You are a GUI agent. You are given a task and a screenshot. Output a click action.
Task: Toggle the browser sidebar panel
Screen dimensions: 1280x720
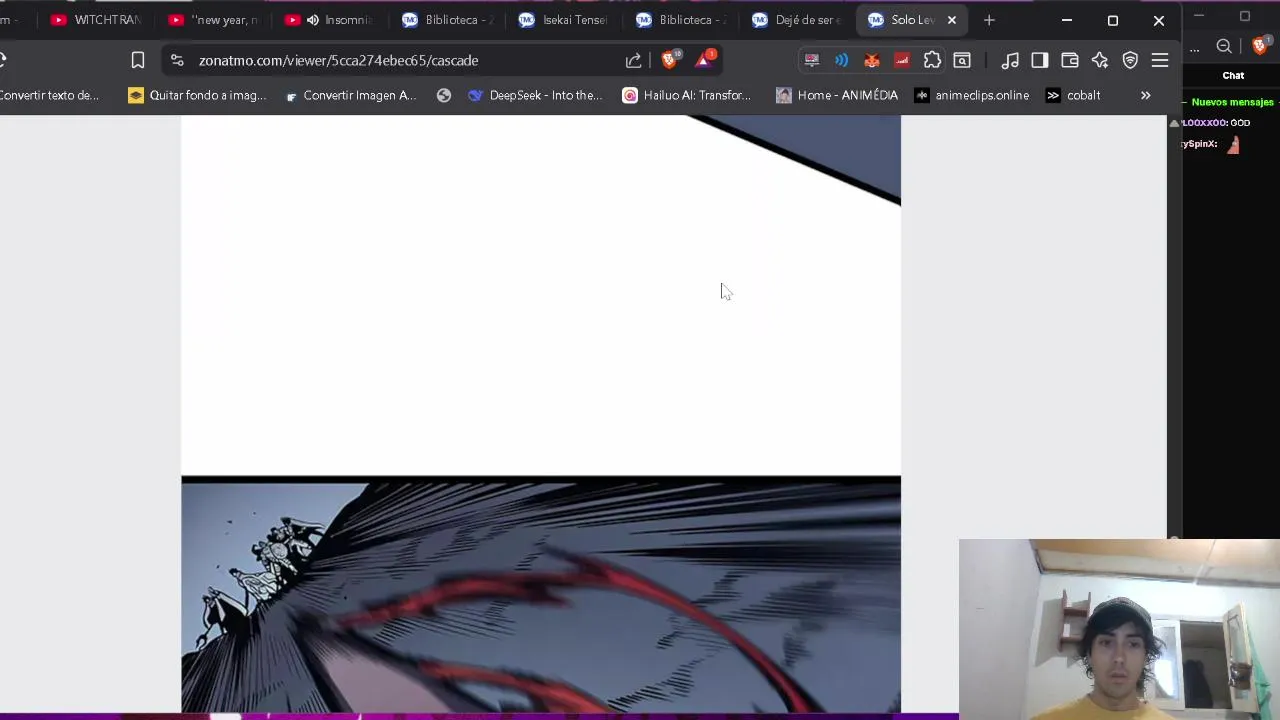[1040, 60]
